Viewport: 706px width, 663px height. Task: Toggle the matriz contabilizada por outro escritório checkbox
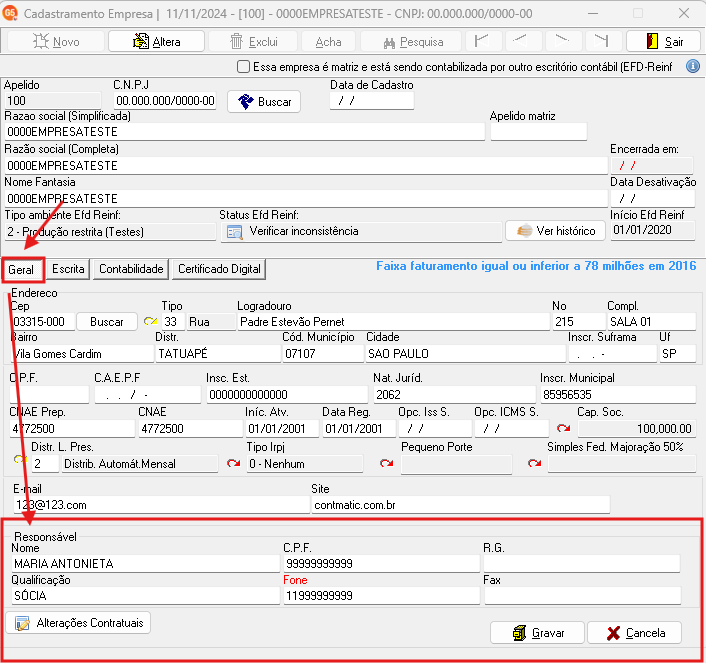tap(243, 67)
